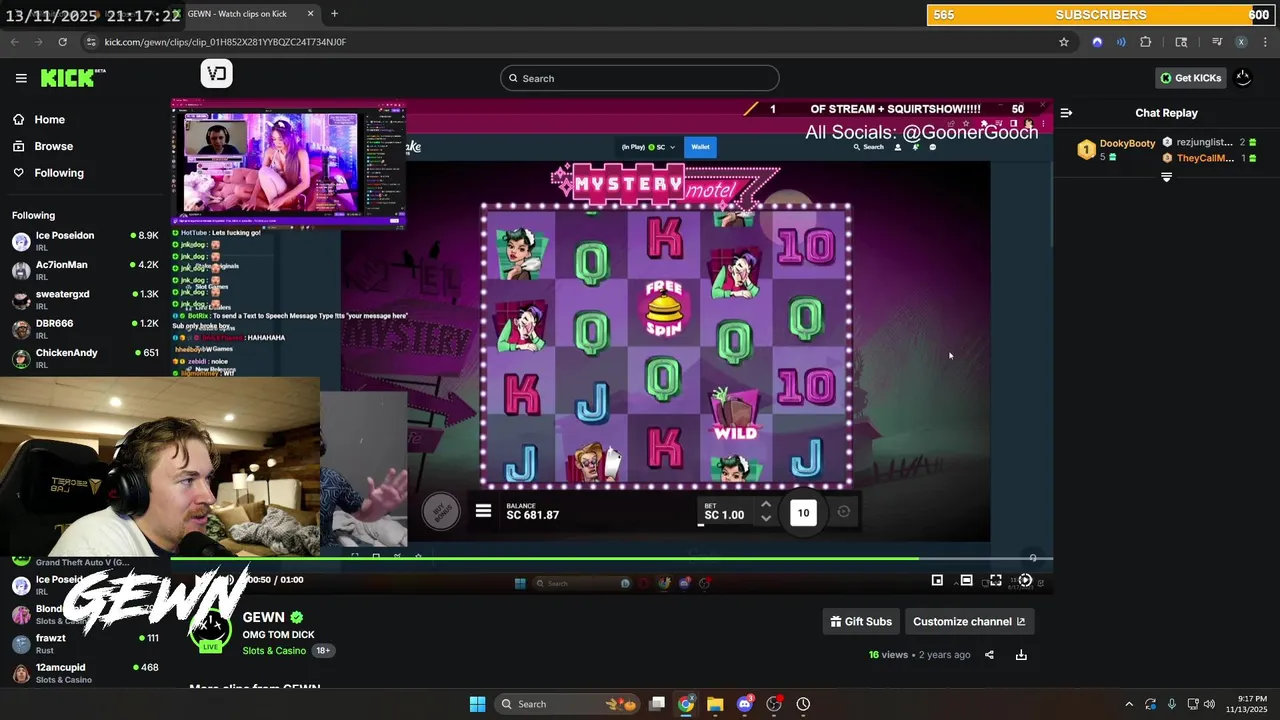
Task: Click Windows taskbar Search box
Action: coord(567,704)
